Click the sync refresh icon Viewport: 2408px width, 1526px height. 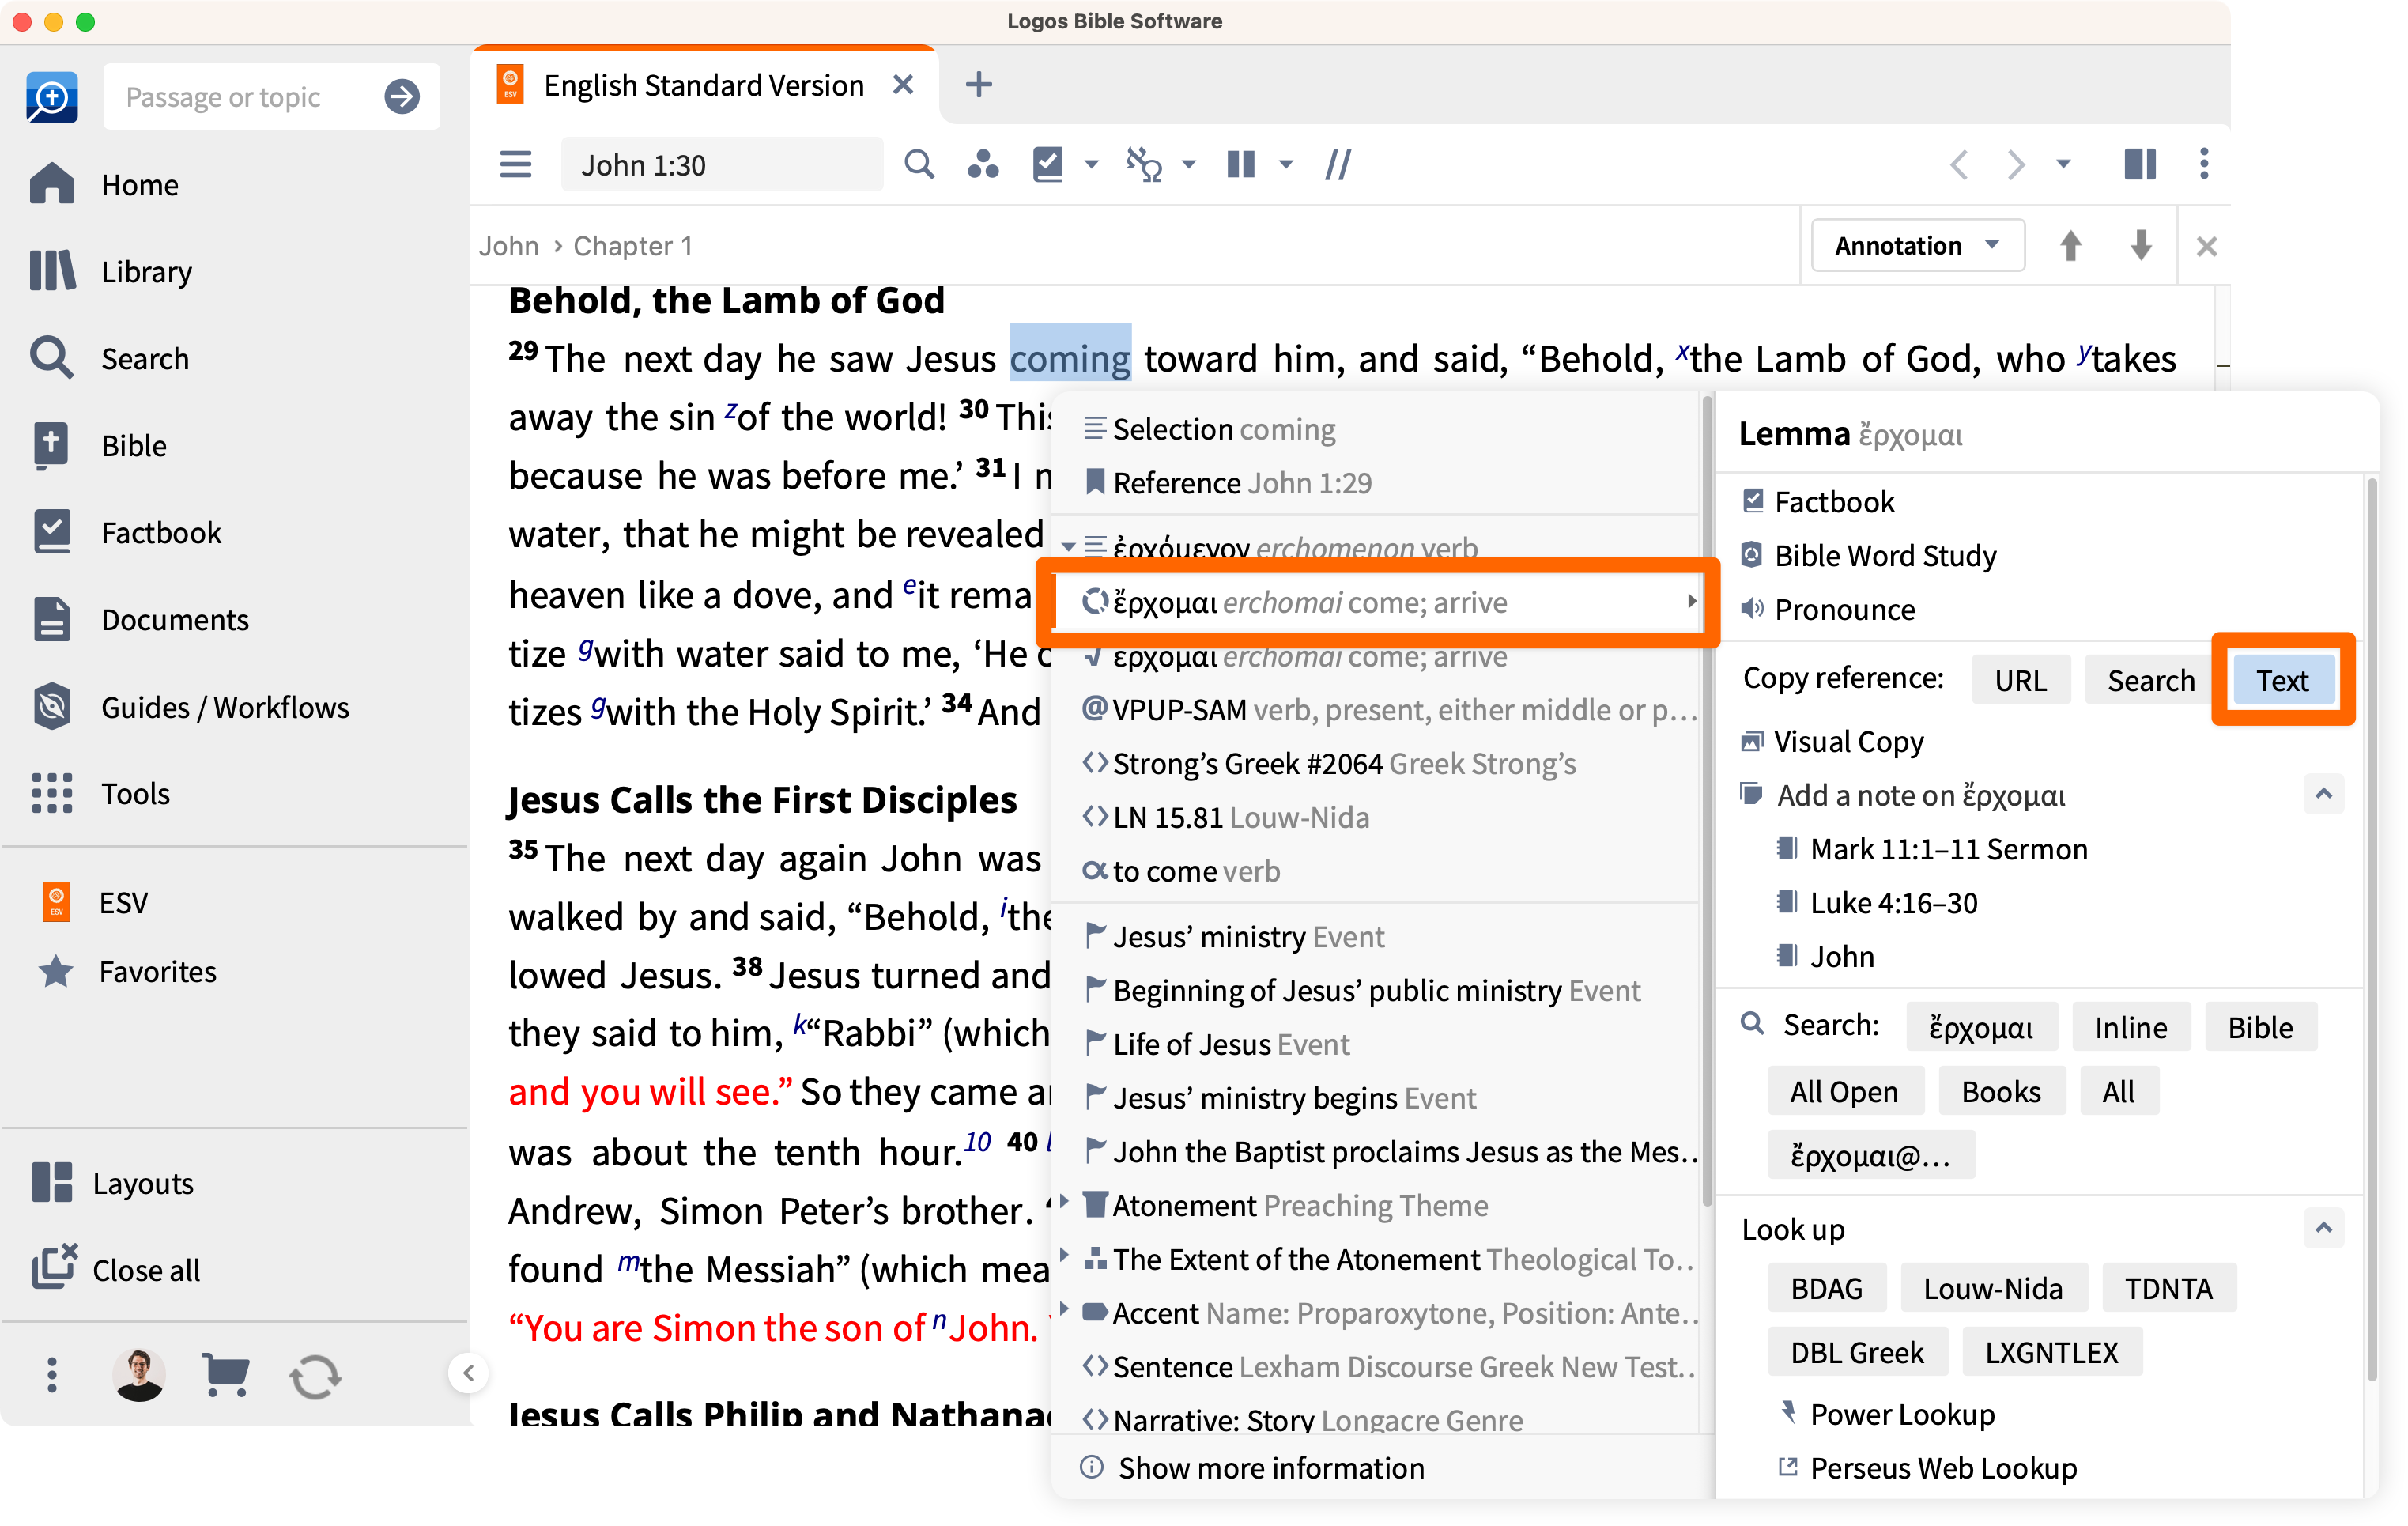click(x=315, y=1376)
